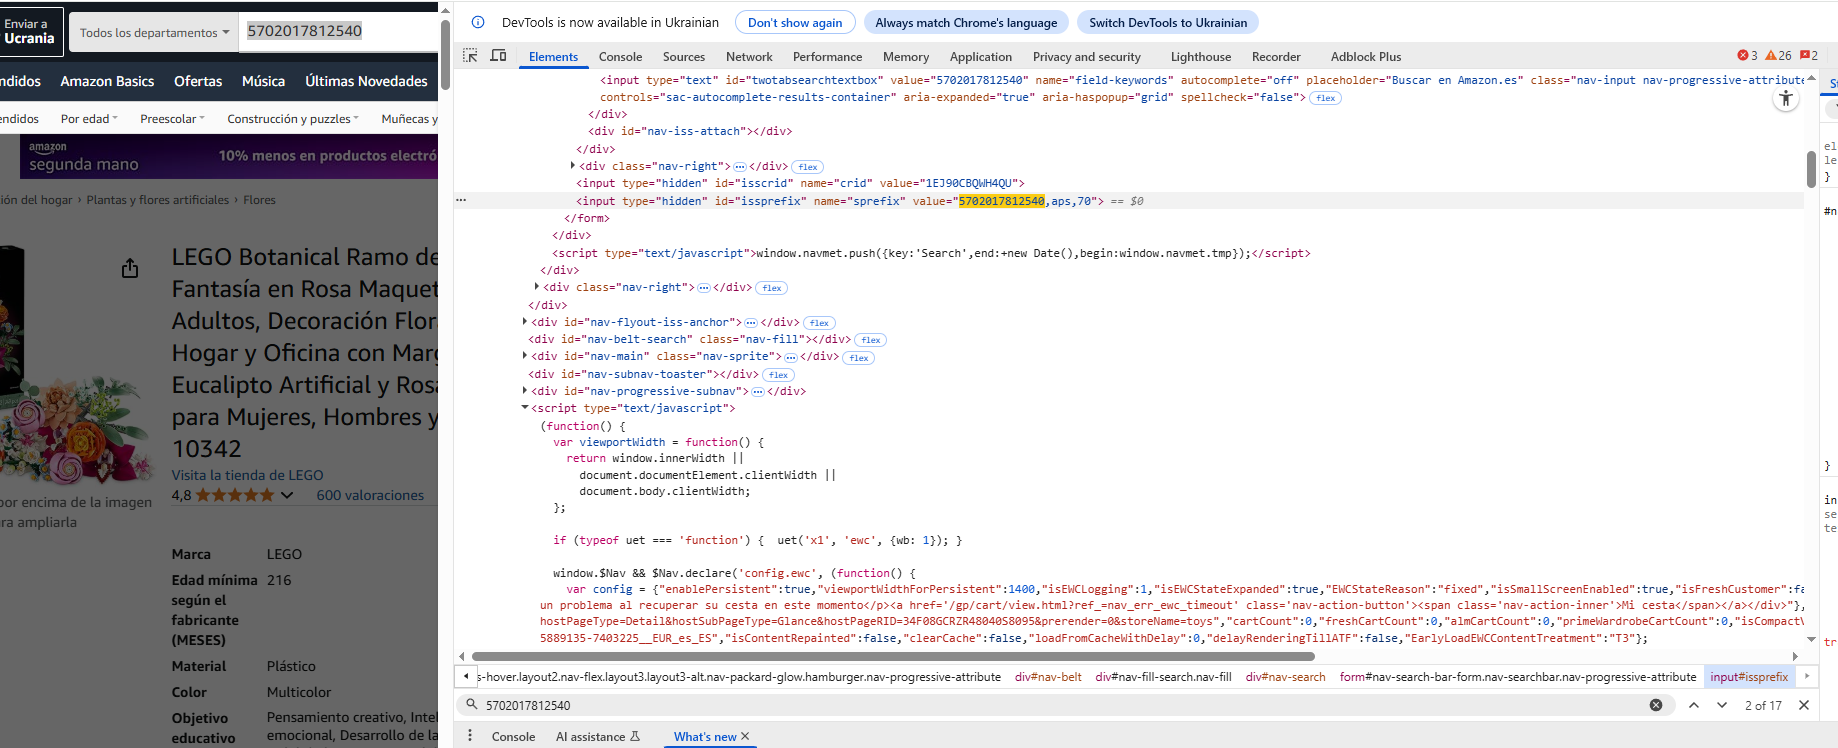Toggle the flex badge on nav-flyout-iss-anchor
Image resolution: width=1838 pixels, height=748 pixels.
pyautogui.click(x=819, y=323)
